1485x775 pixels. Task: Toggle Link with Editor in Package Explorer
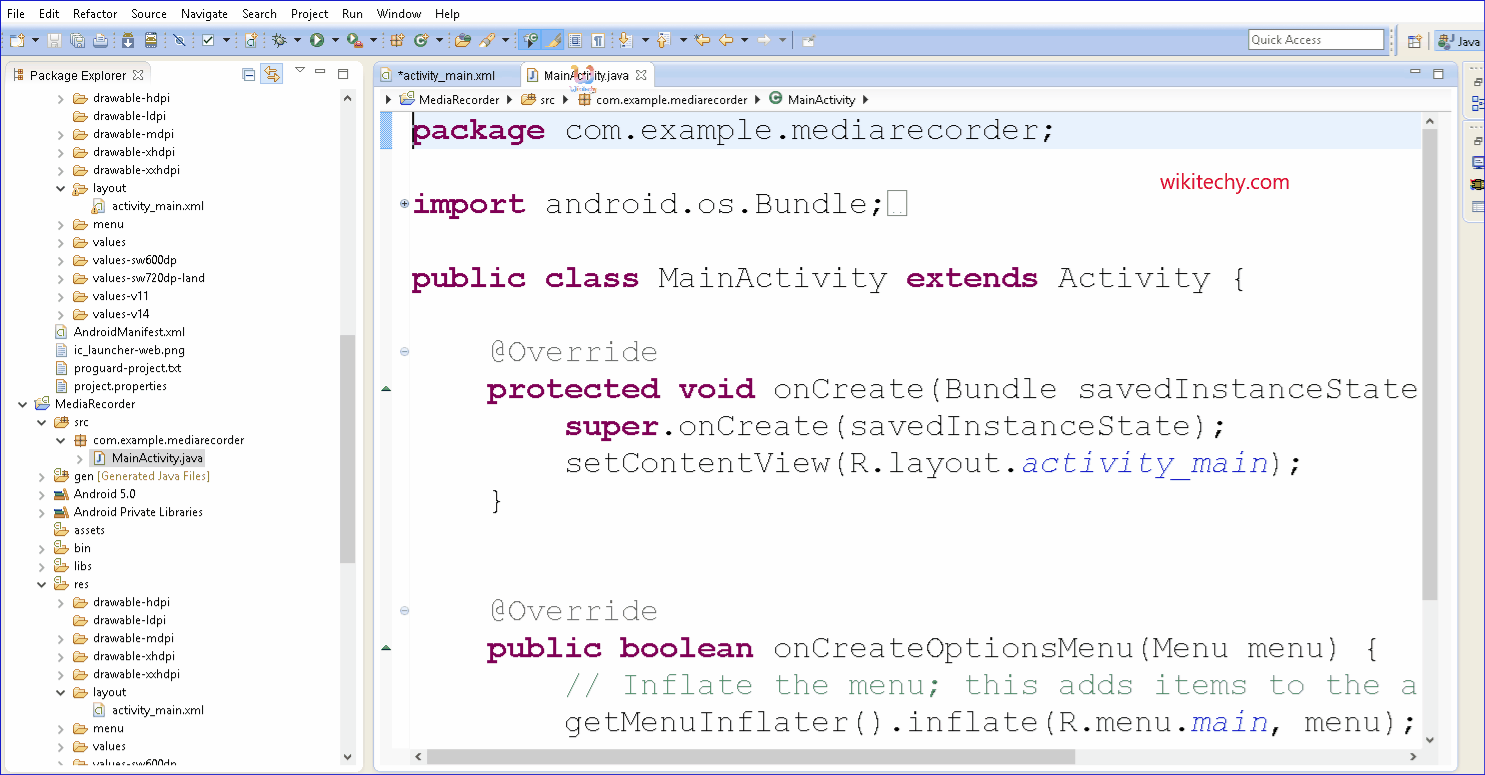271,75
